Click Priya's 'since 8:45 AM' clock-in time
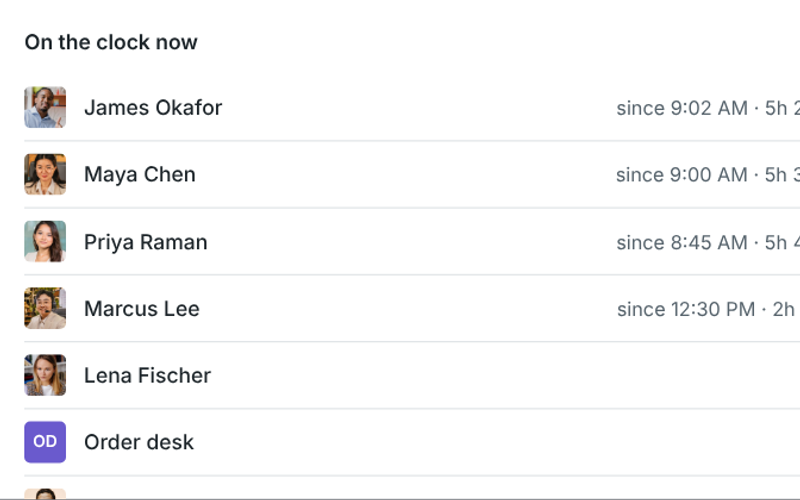Viewport: 800px width, 500px height. click(682, 243)
